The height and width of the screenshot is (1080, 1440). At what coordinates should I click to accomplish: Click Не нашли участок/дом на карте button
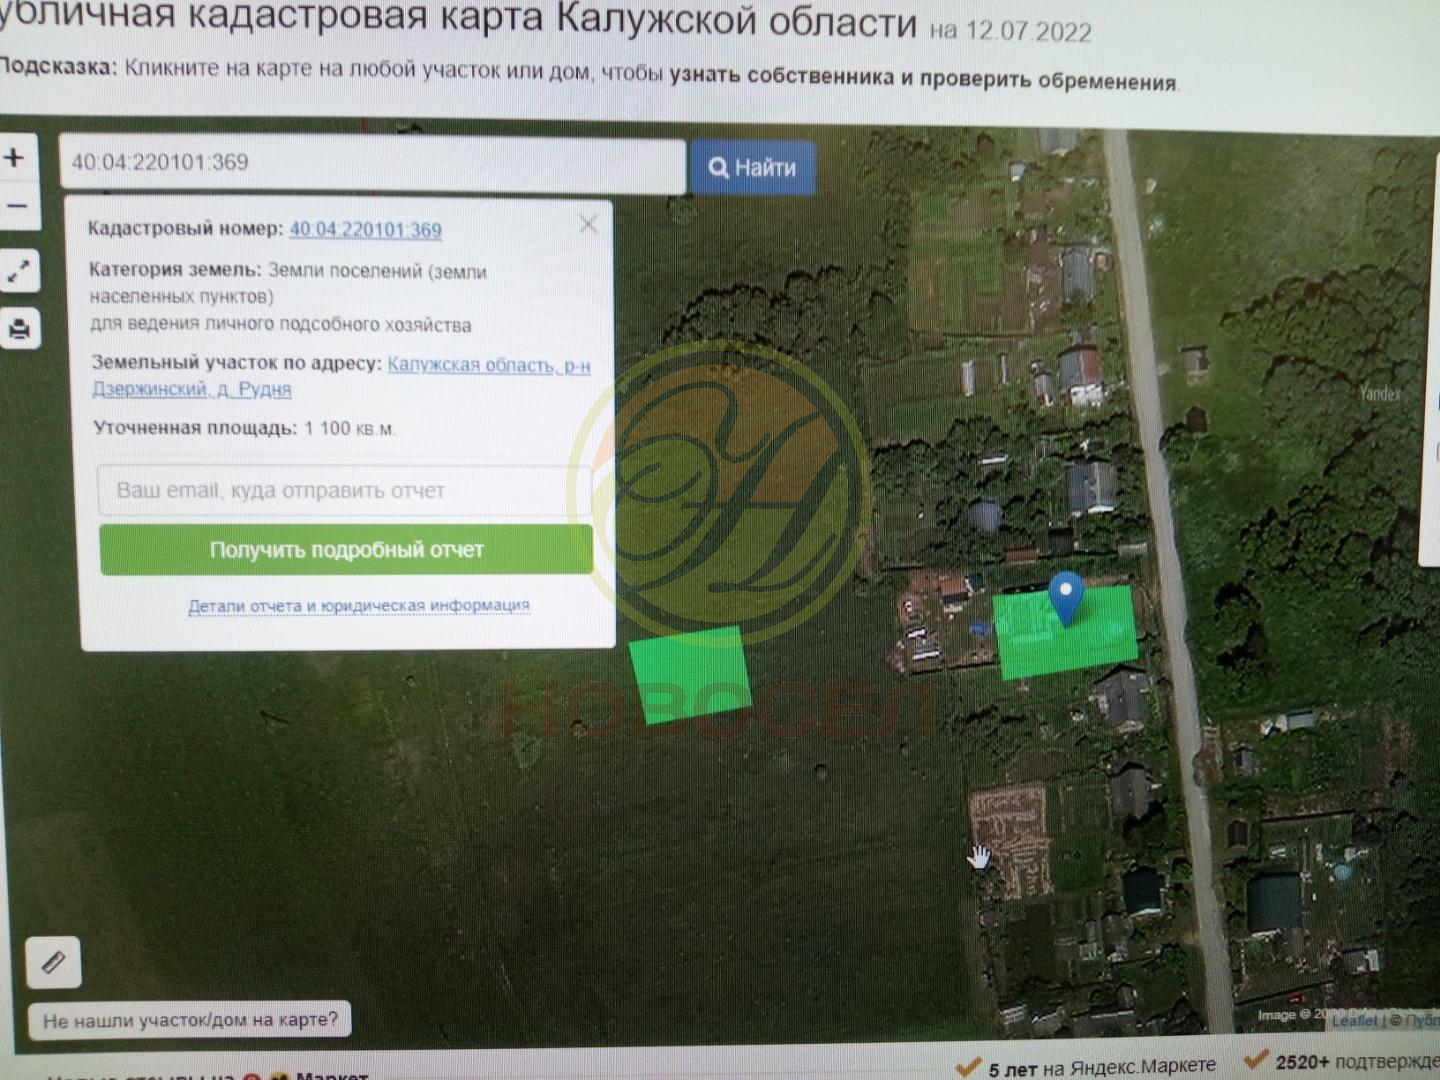190,1020
